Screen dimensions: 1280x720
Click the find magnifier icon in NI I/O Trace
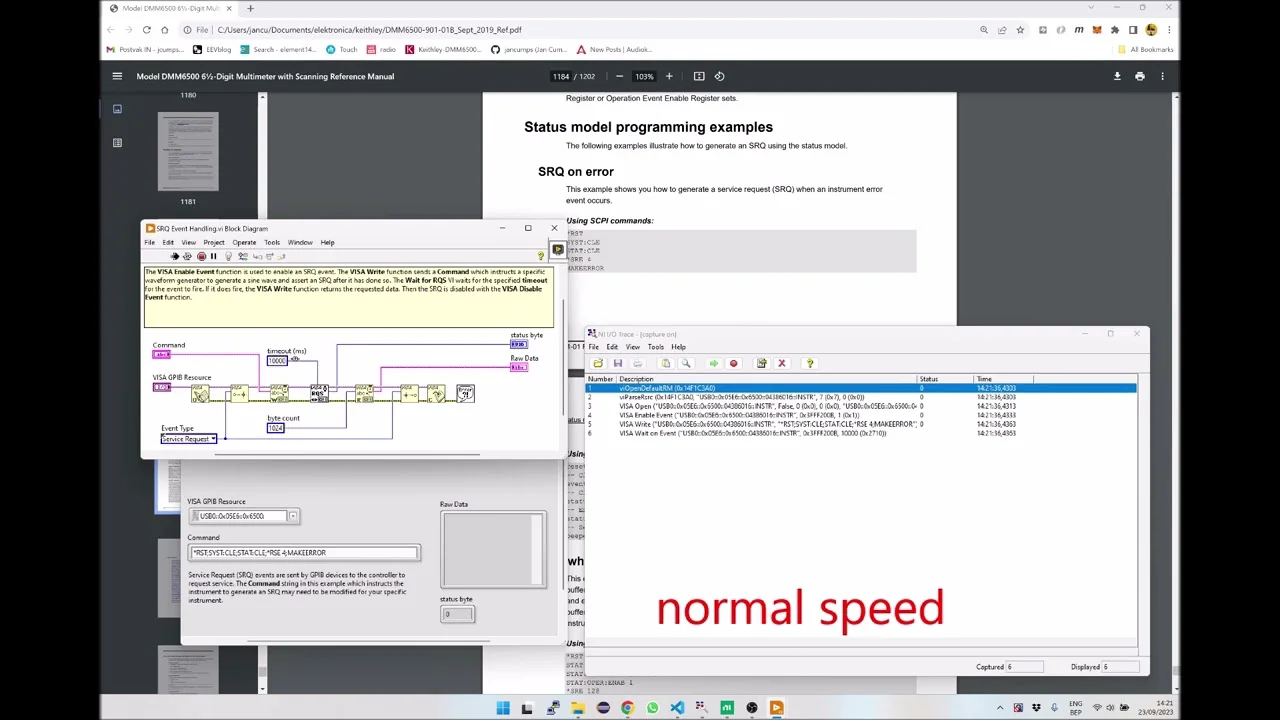(x=686, y=363)
